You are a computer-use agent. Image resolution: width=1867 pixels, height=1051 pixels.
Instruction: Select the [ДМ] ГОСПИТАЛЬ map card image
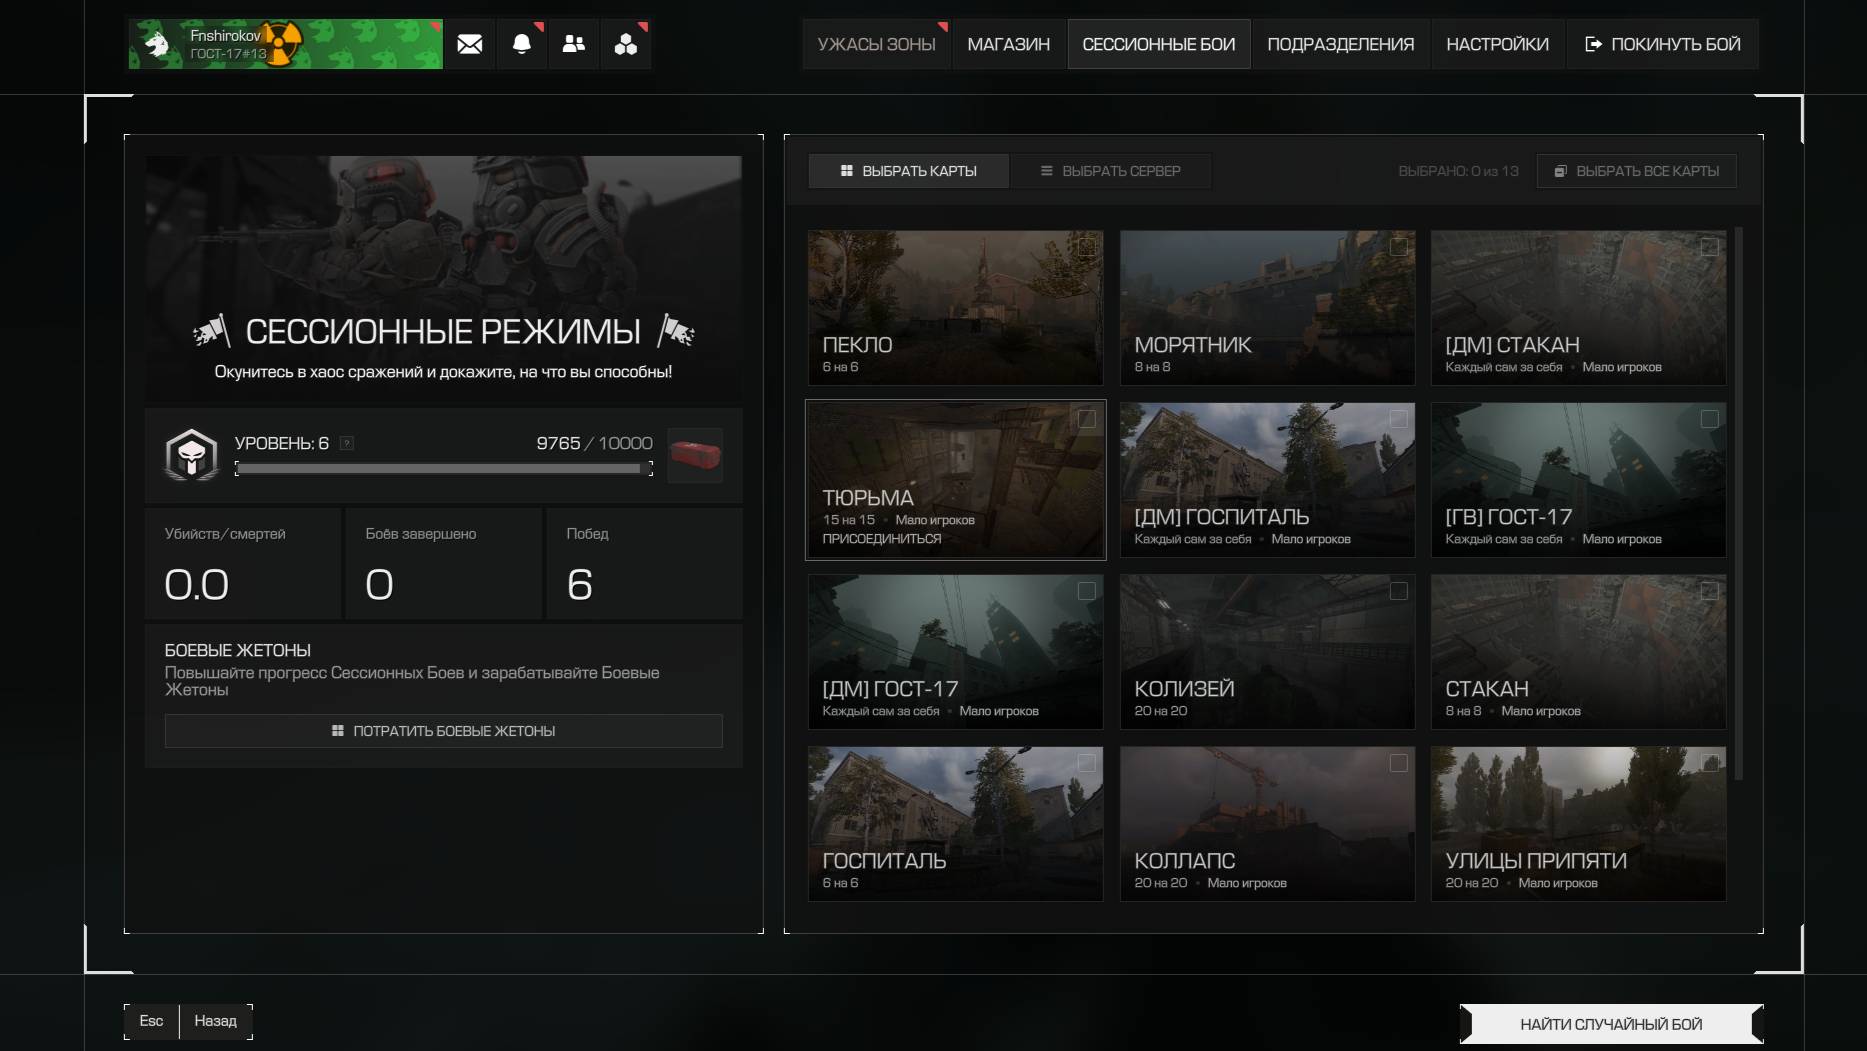1267,480
